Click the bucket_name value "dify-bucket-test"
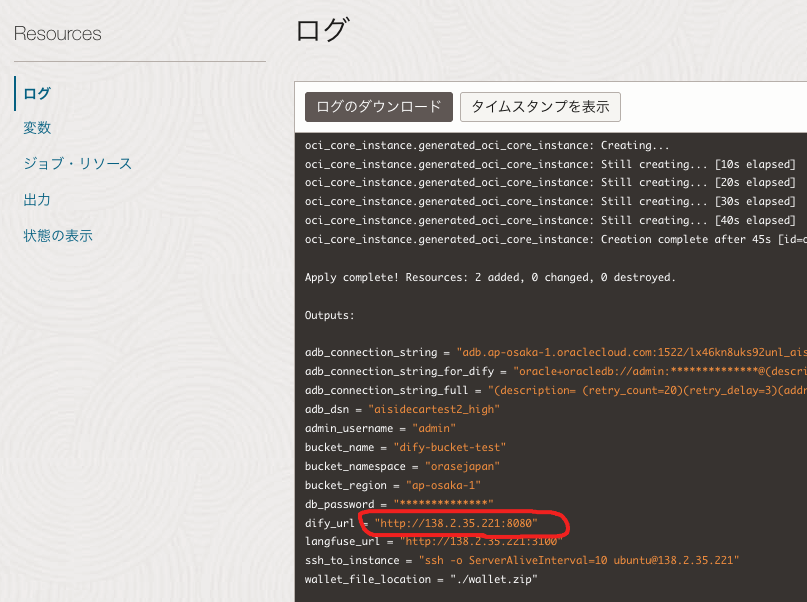This screenshot has height=602, width=807. tap(450, 447)
